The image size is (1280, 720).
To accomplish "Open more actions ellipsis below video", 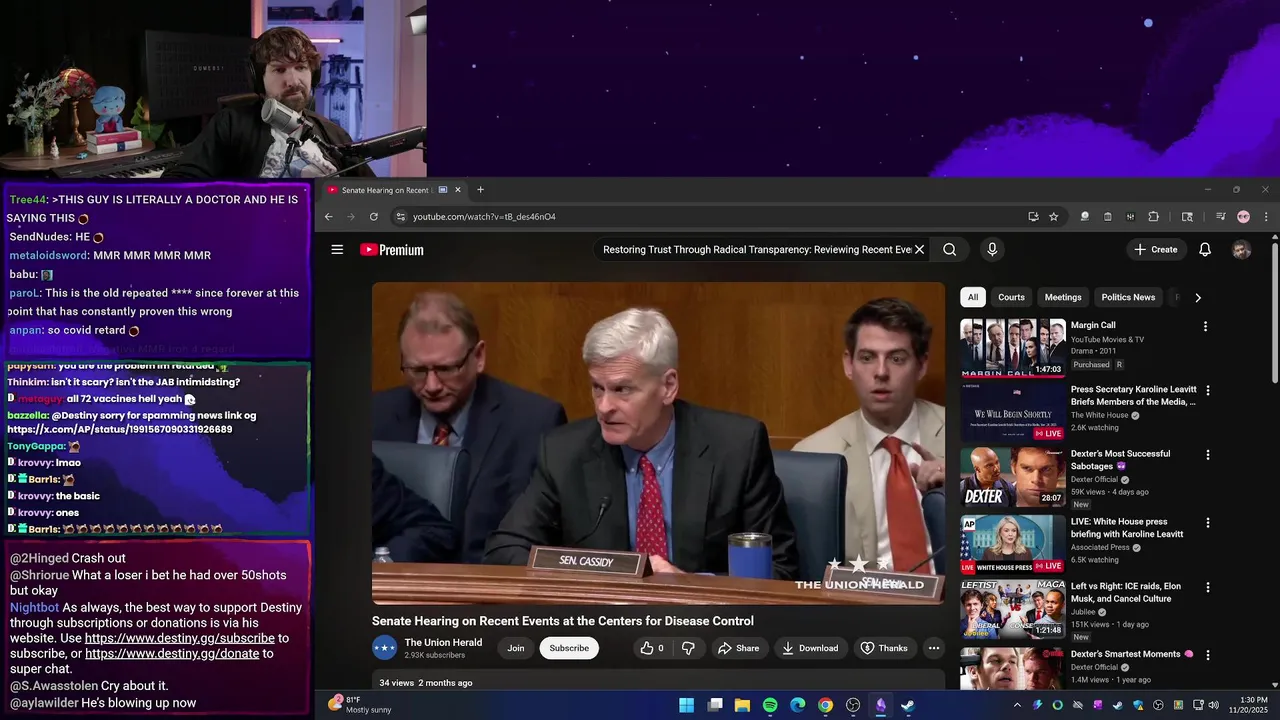I will (934, 648).
